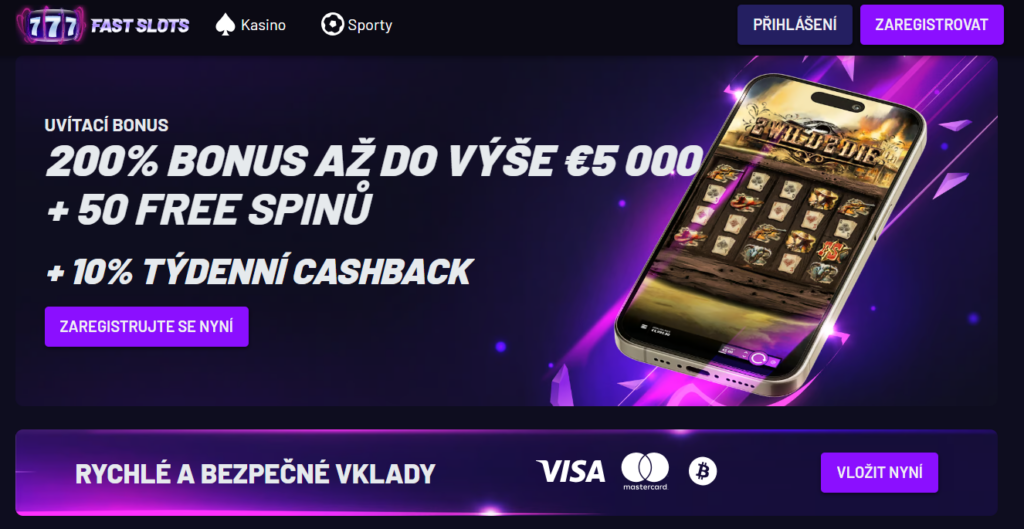Screen dimensions: 1024x529
Task: Click the 777 slot machine logo icon
Action: pos(52,25)
